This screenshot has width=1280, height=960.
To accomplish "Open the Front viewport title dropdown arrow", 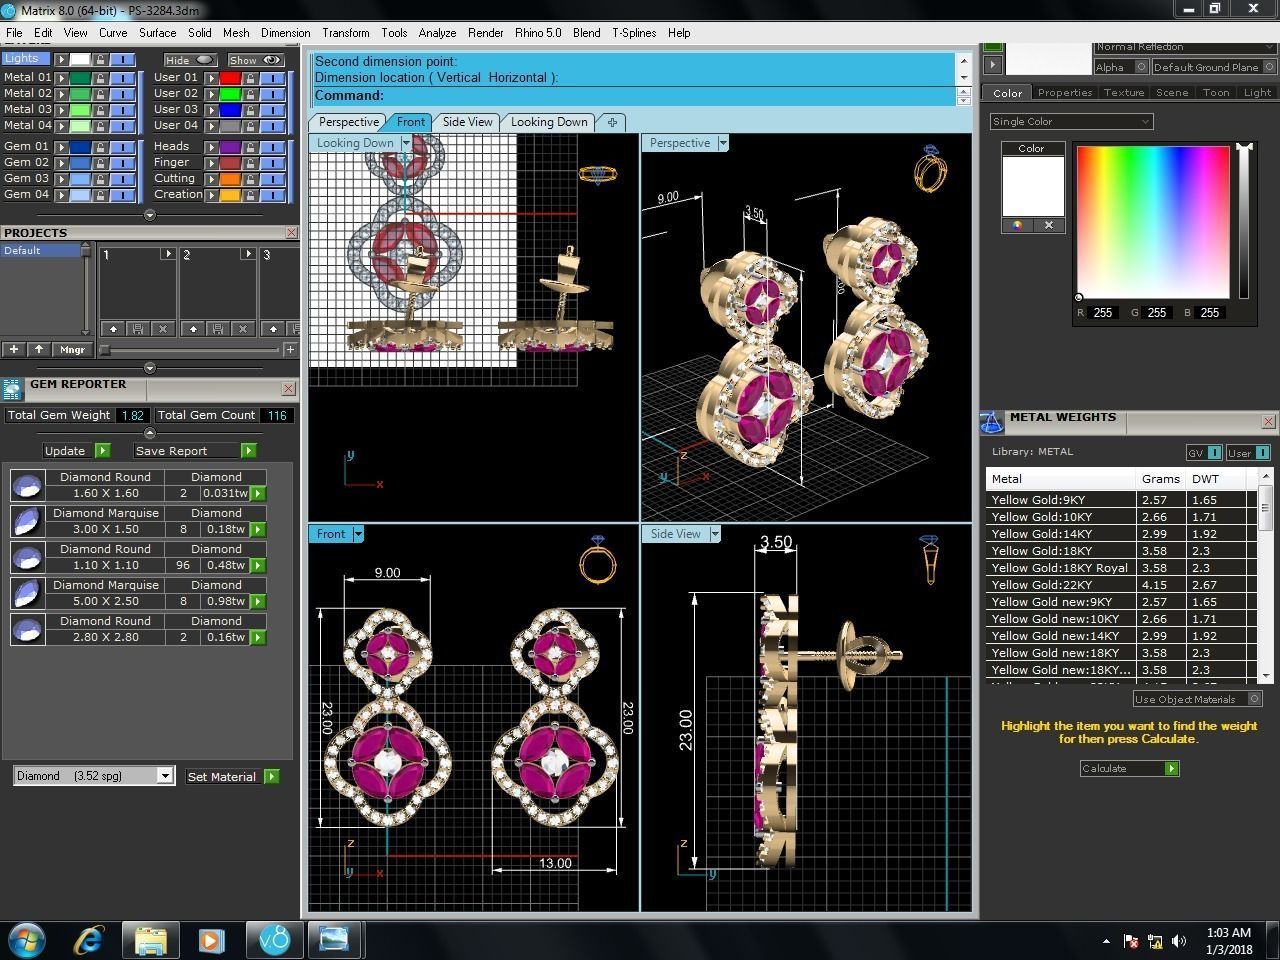I will pos(358,534).
